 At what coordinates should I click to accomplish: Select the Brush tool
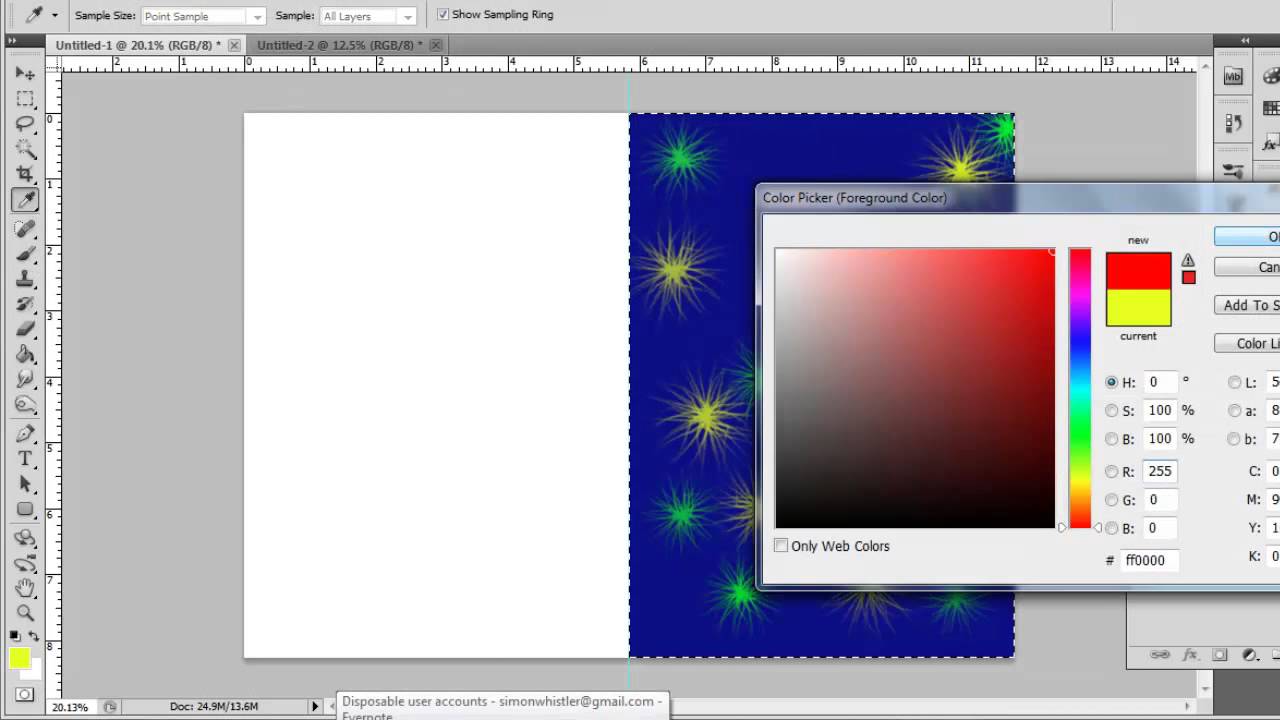pyautogui.click(x=25, y=254)
